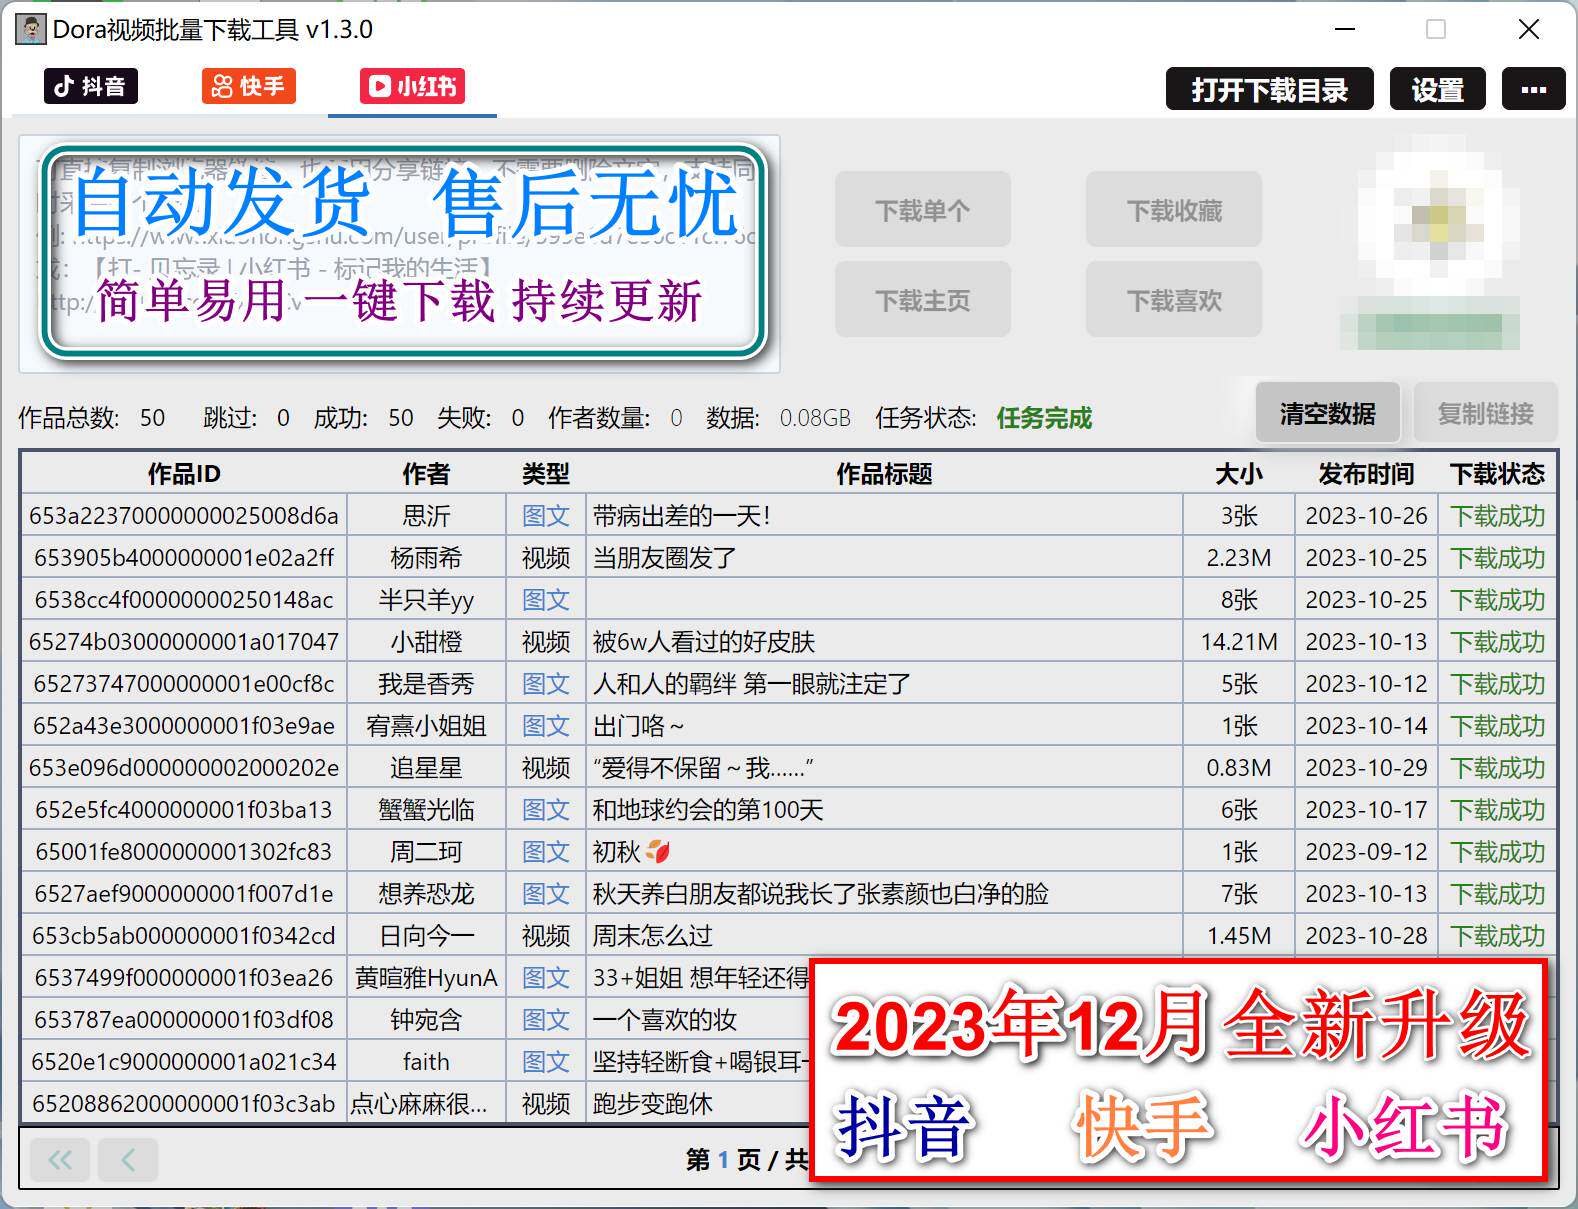Click the 发布时间 column header

coord(1366,474)
